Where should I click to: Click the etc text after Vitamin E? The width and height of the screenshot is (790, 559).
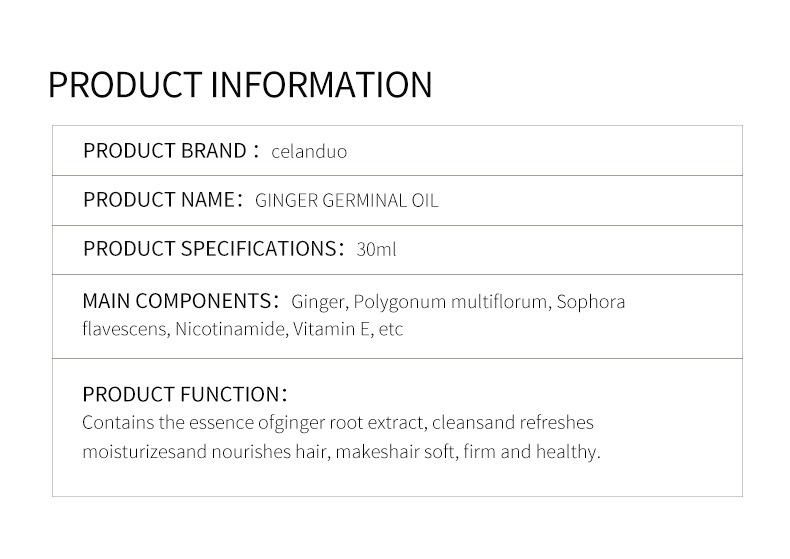pos(391,328)
